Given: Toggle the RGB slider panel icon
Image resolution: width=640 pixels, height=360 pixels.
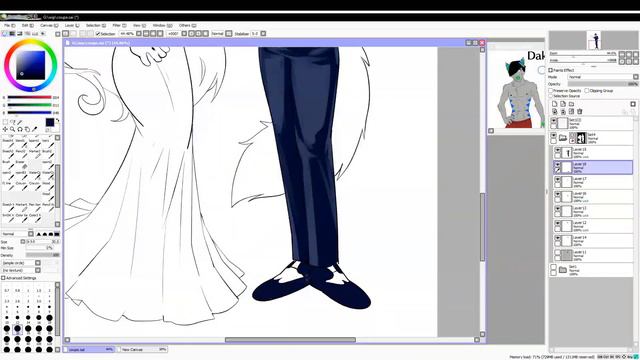Looking at the screenshot, I should coord(12,33).
